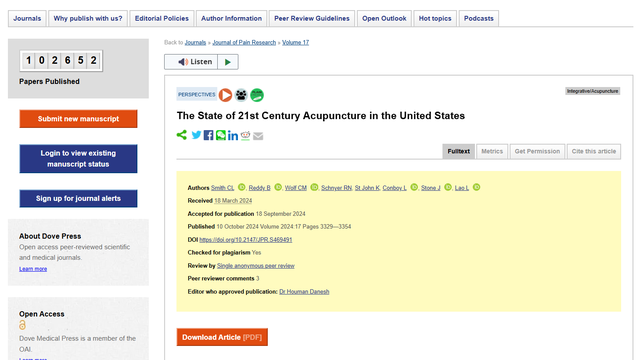
Task: Open the Peer Review Guidelines menu
Action: (x=312, y=18)
